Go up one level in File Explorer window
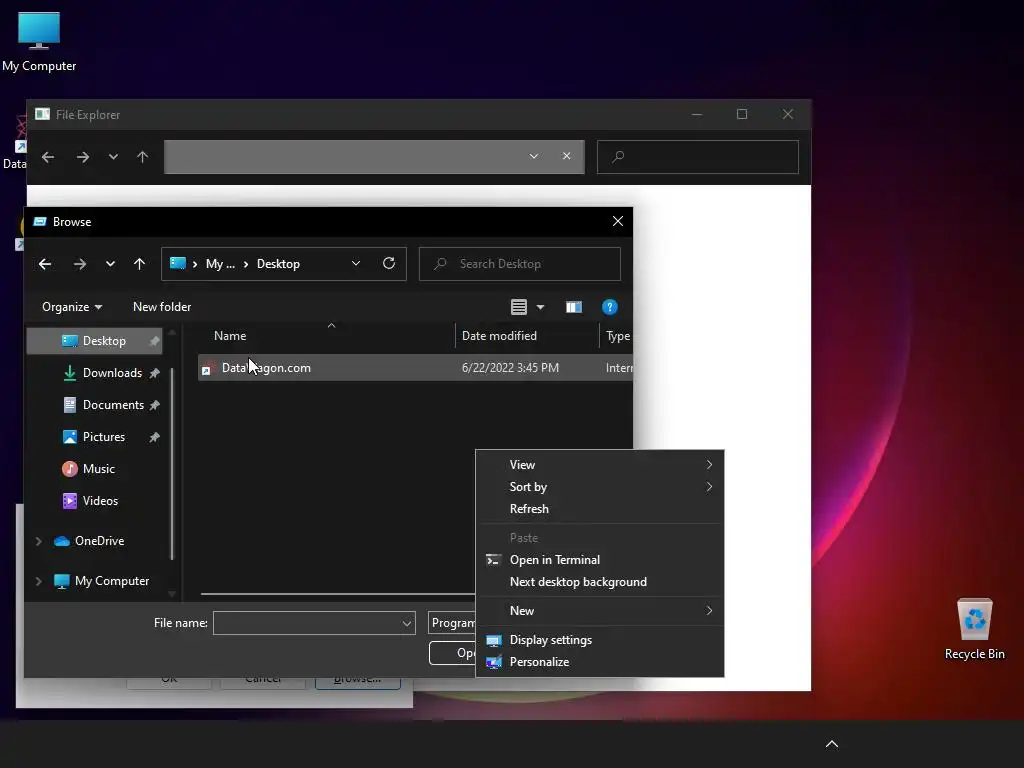 [x=142, y=157]
